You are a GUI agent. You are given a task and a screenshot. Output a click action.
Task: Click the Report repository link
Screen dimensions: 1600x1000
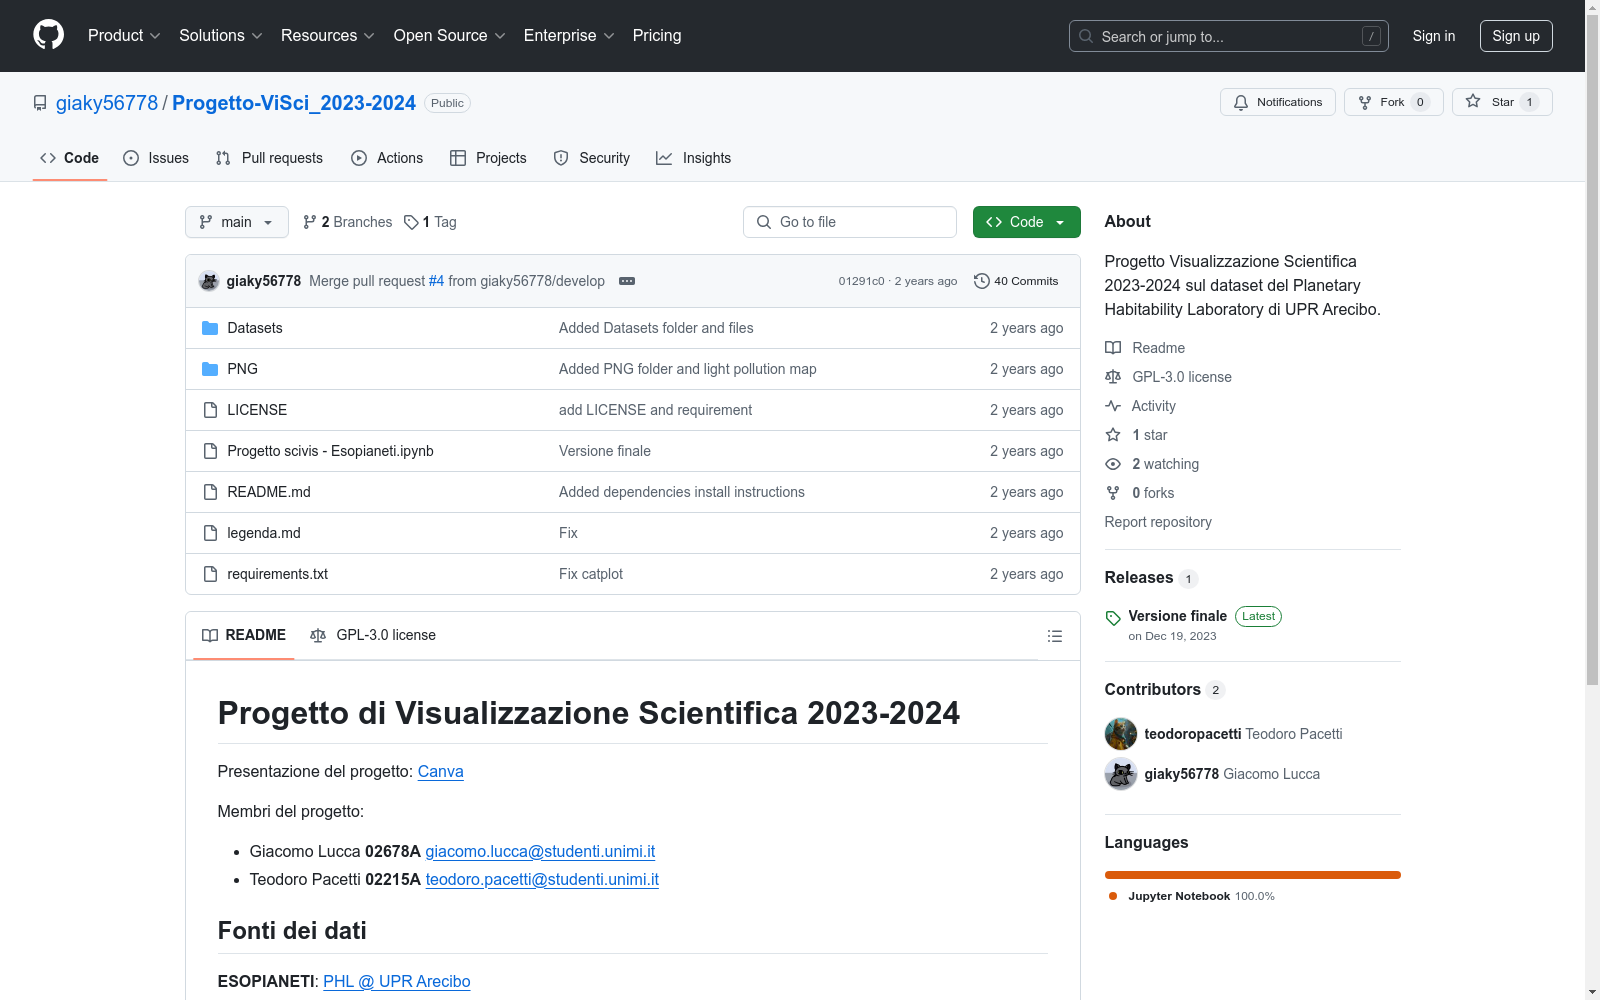1158,522
